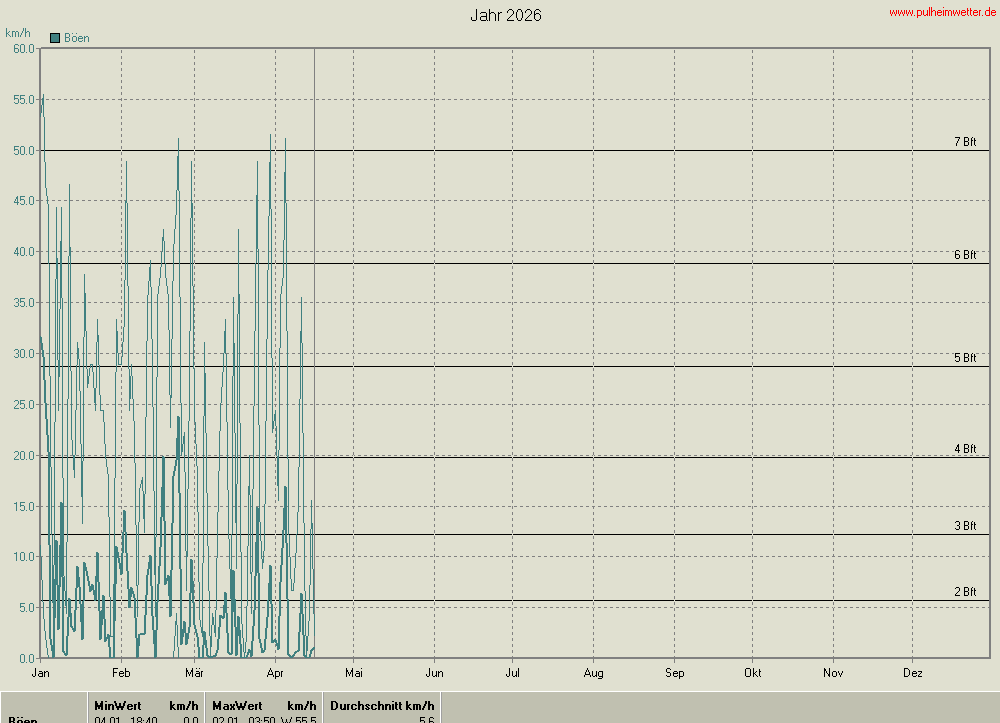Click the 3 Bft threshold label
The height and width of the screenshot is (723, 1000).
click(964, 526)
